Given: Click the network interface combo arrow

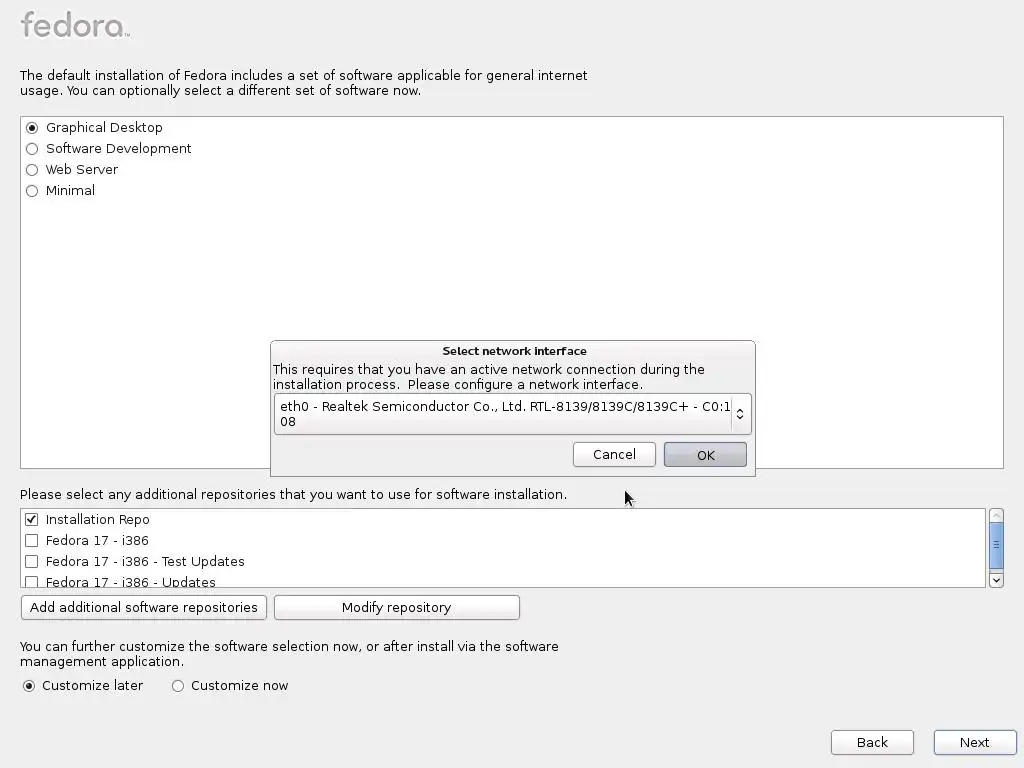Looking at the screenshot, I should coord(740,414).
